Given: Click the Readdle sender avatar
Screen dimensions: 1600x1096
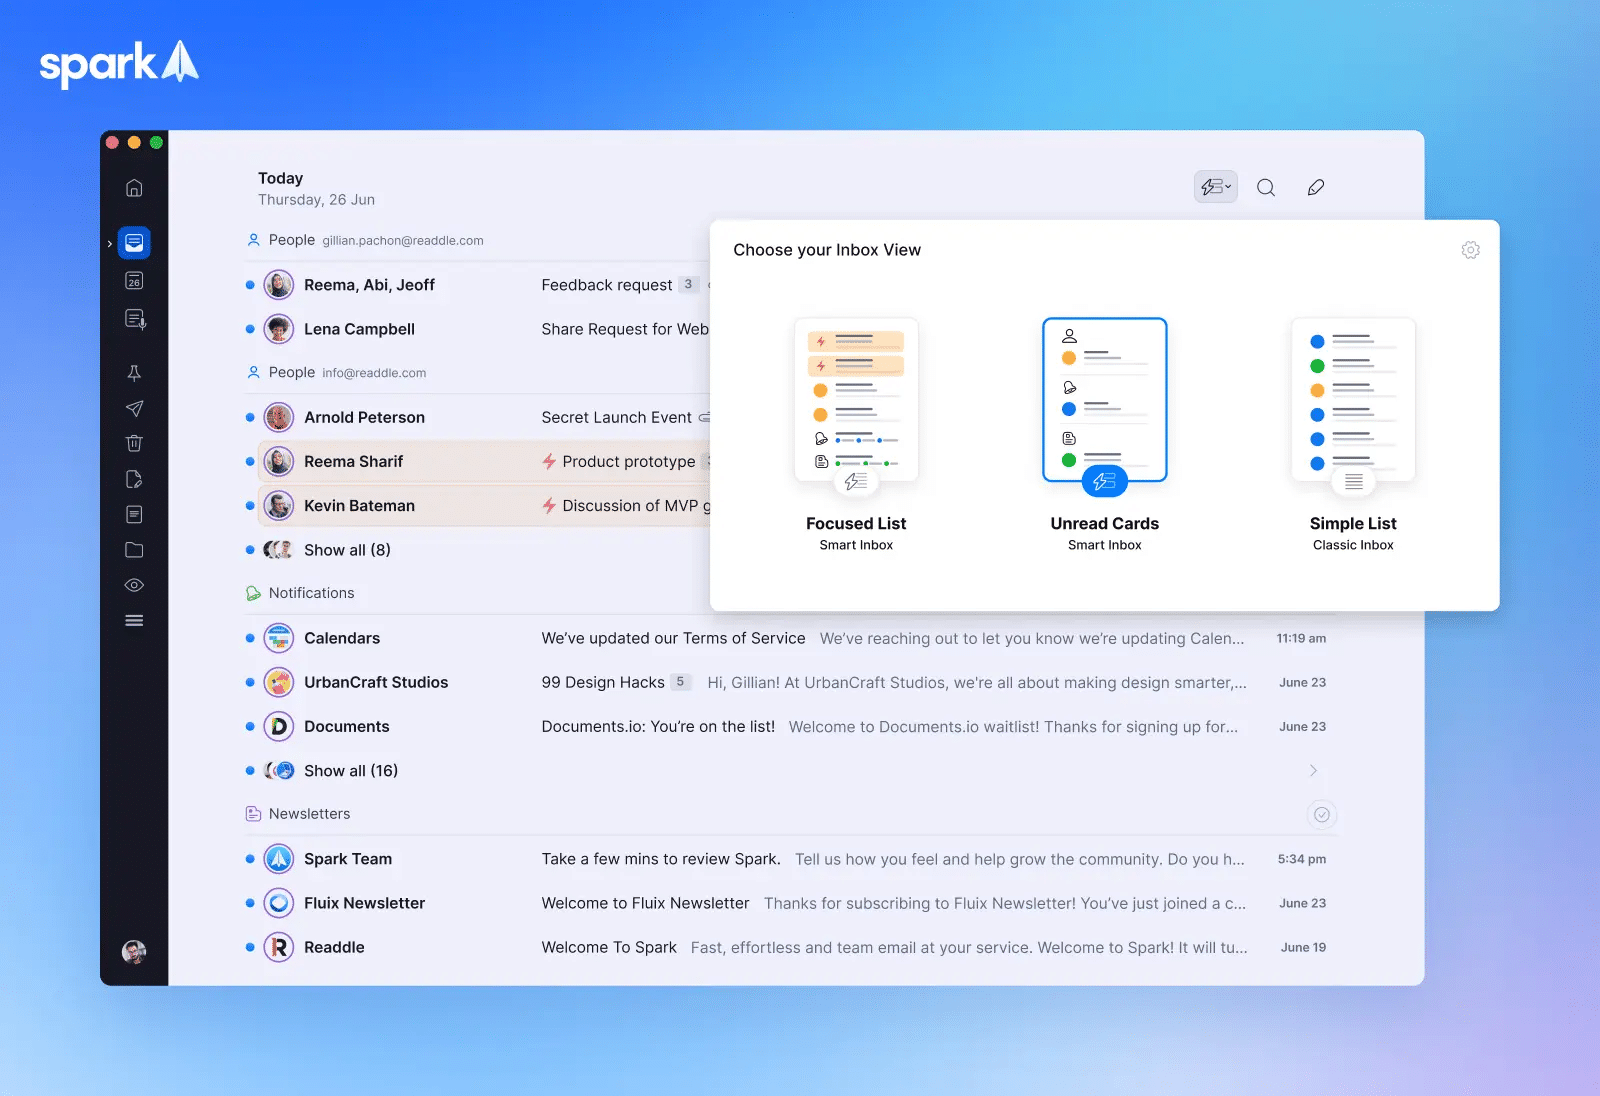Looking at the screenshot, I should [x=279, y=947].
